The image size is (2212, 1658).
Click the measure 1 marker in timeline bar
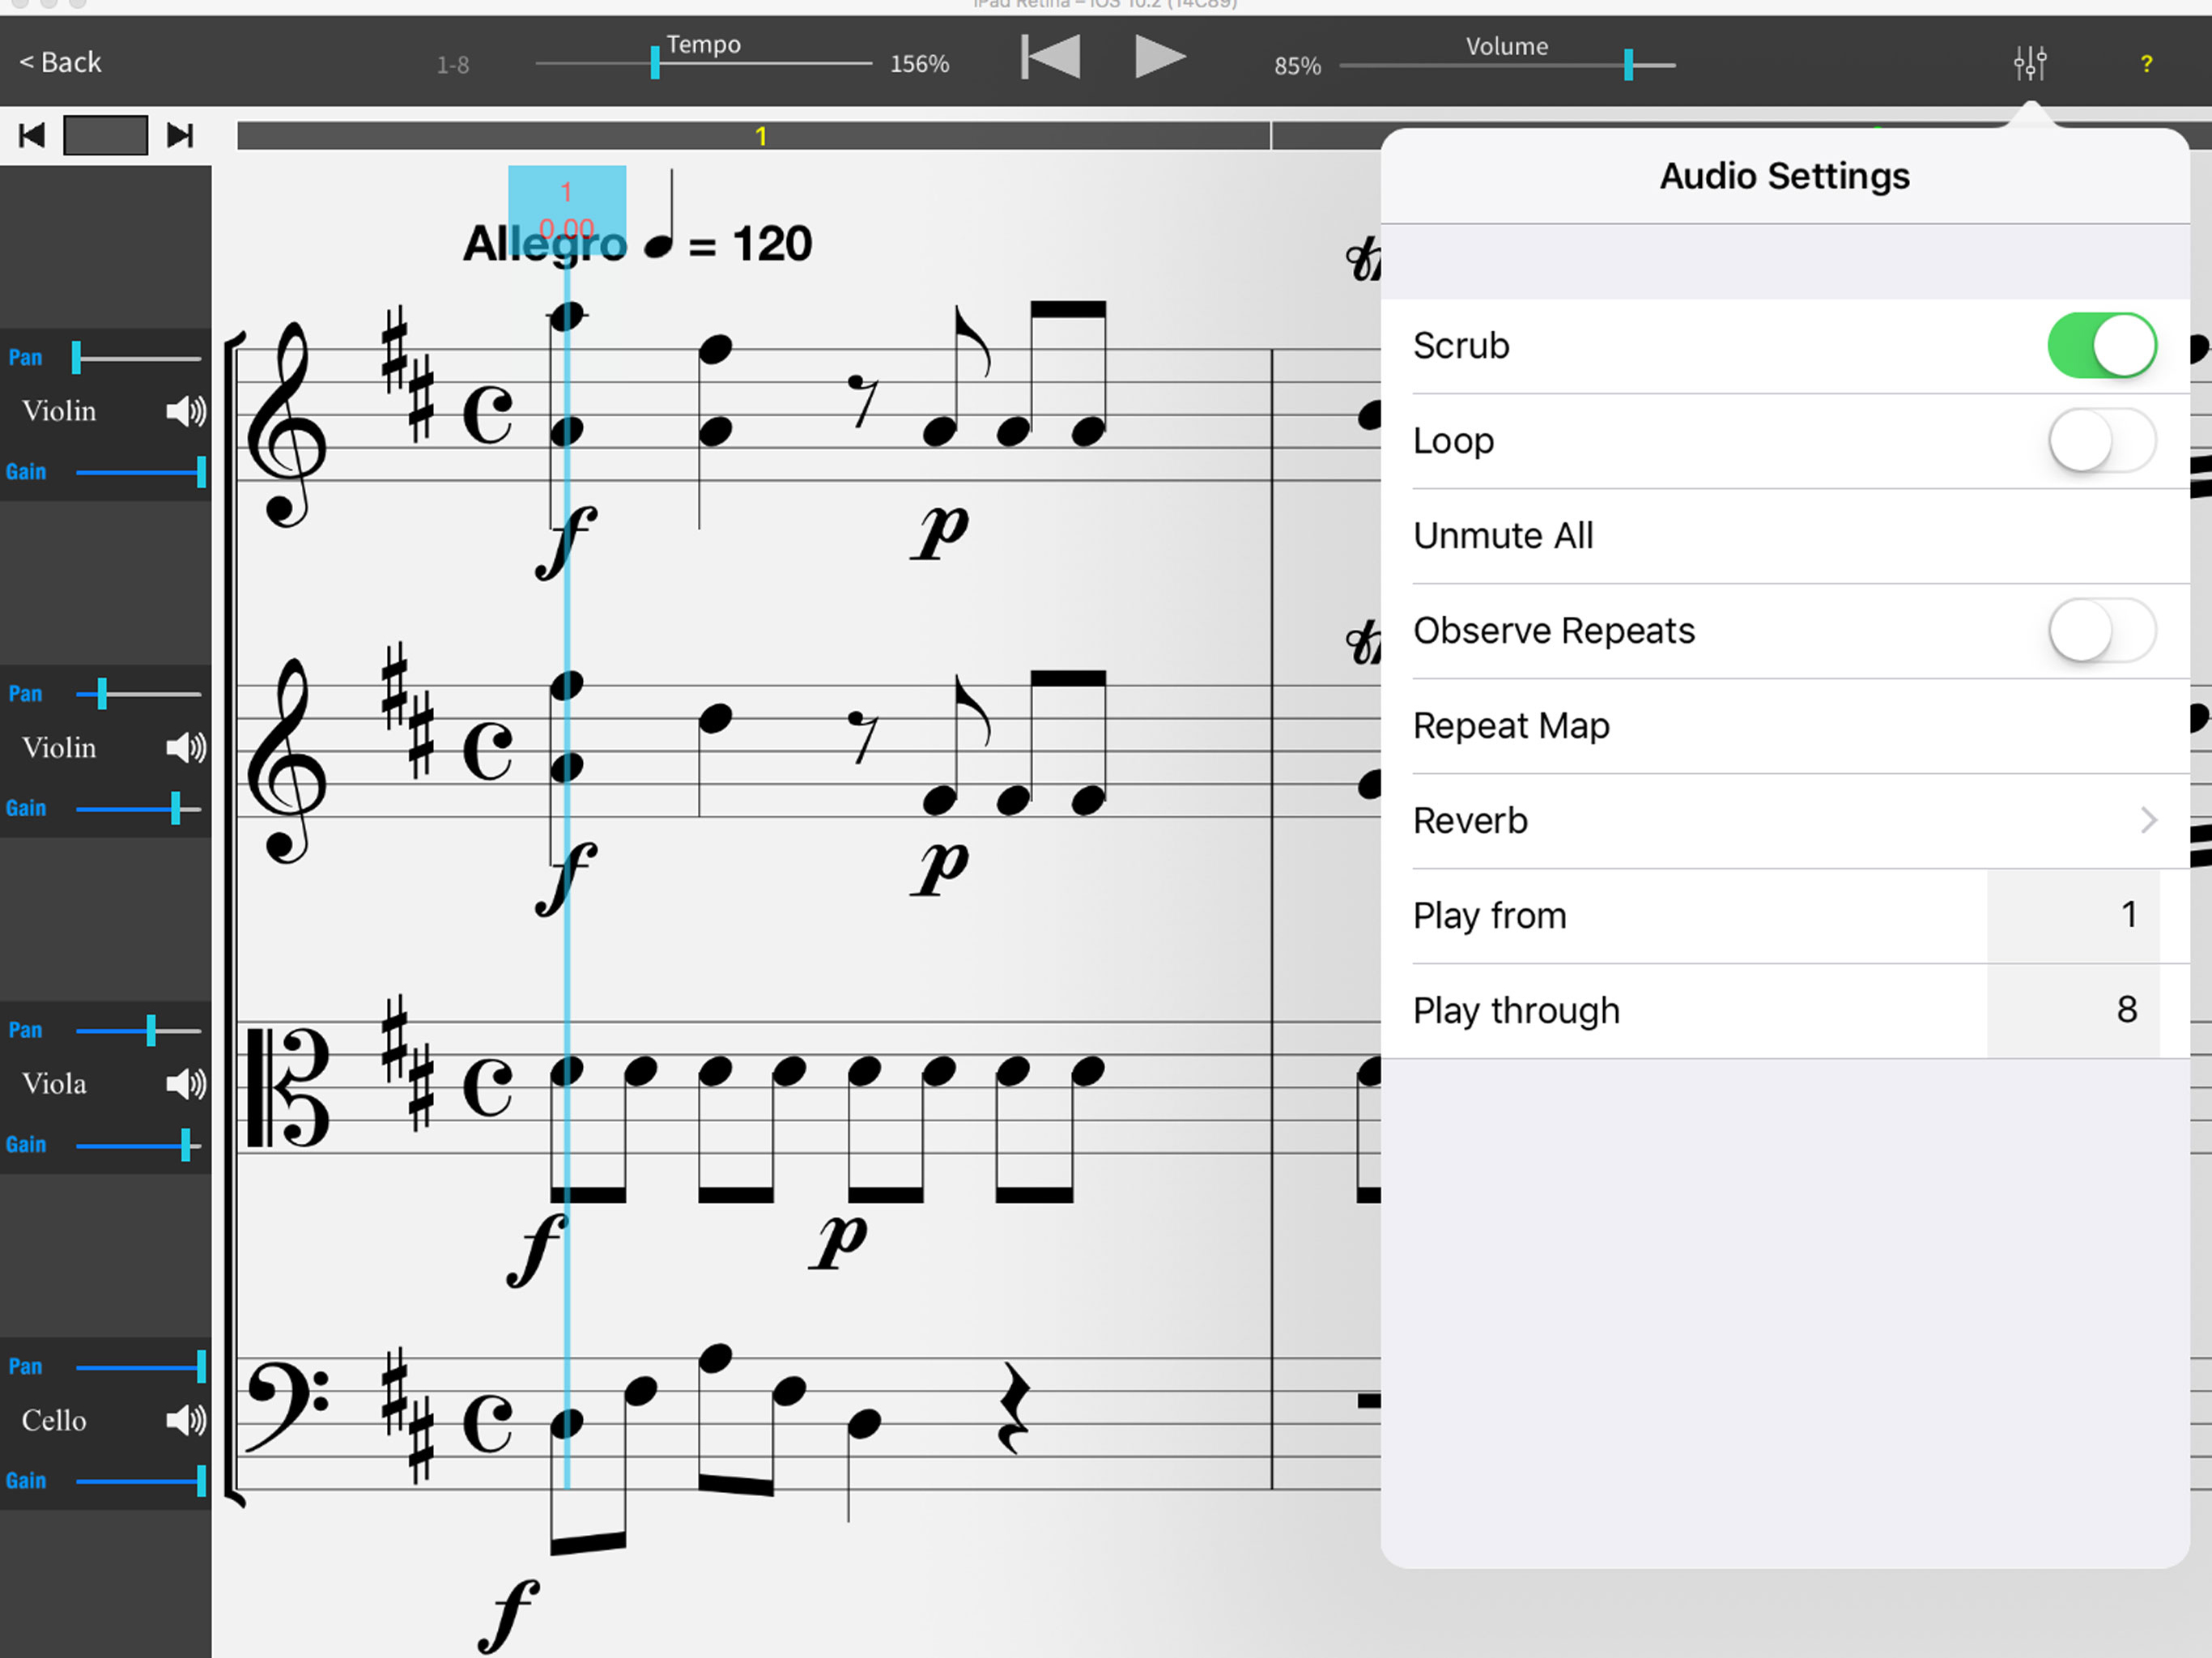761,136
